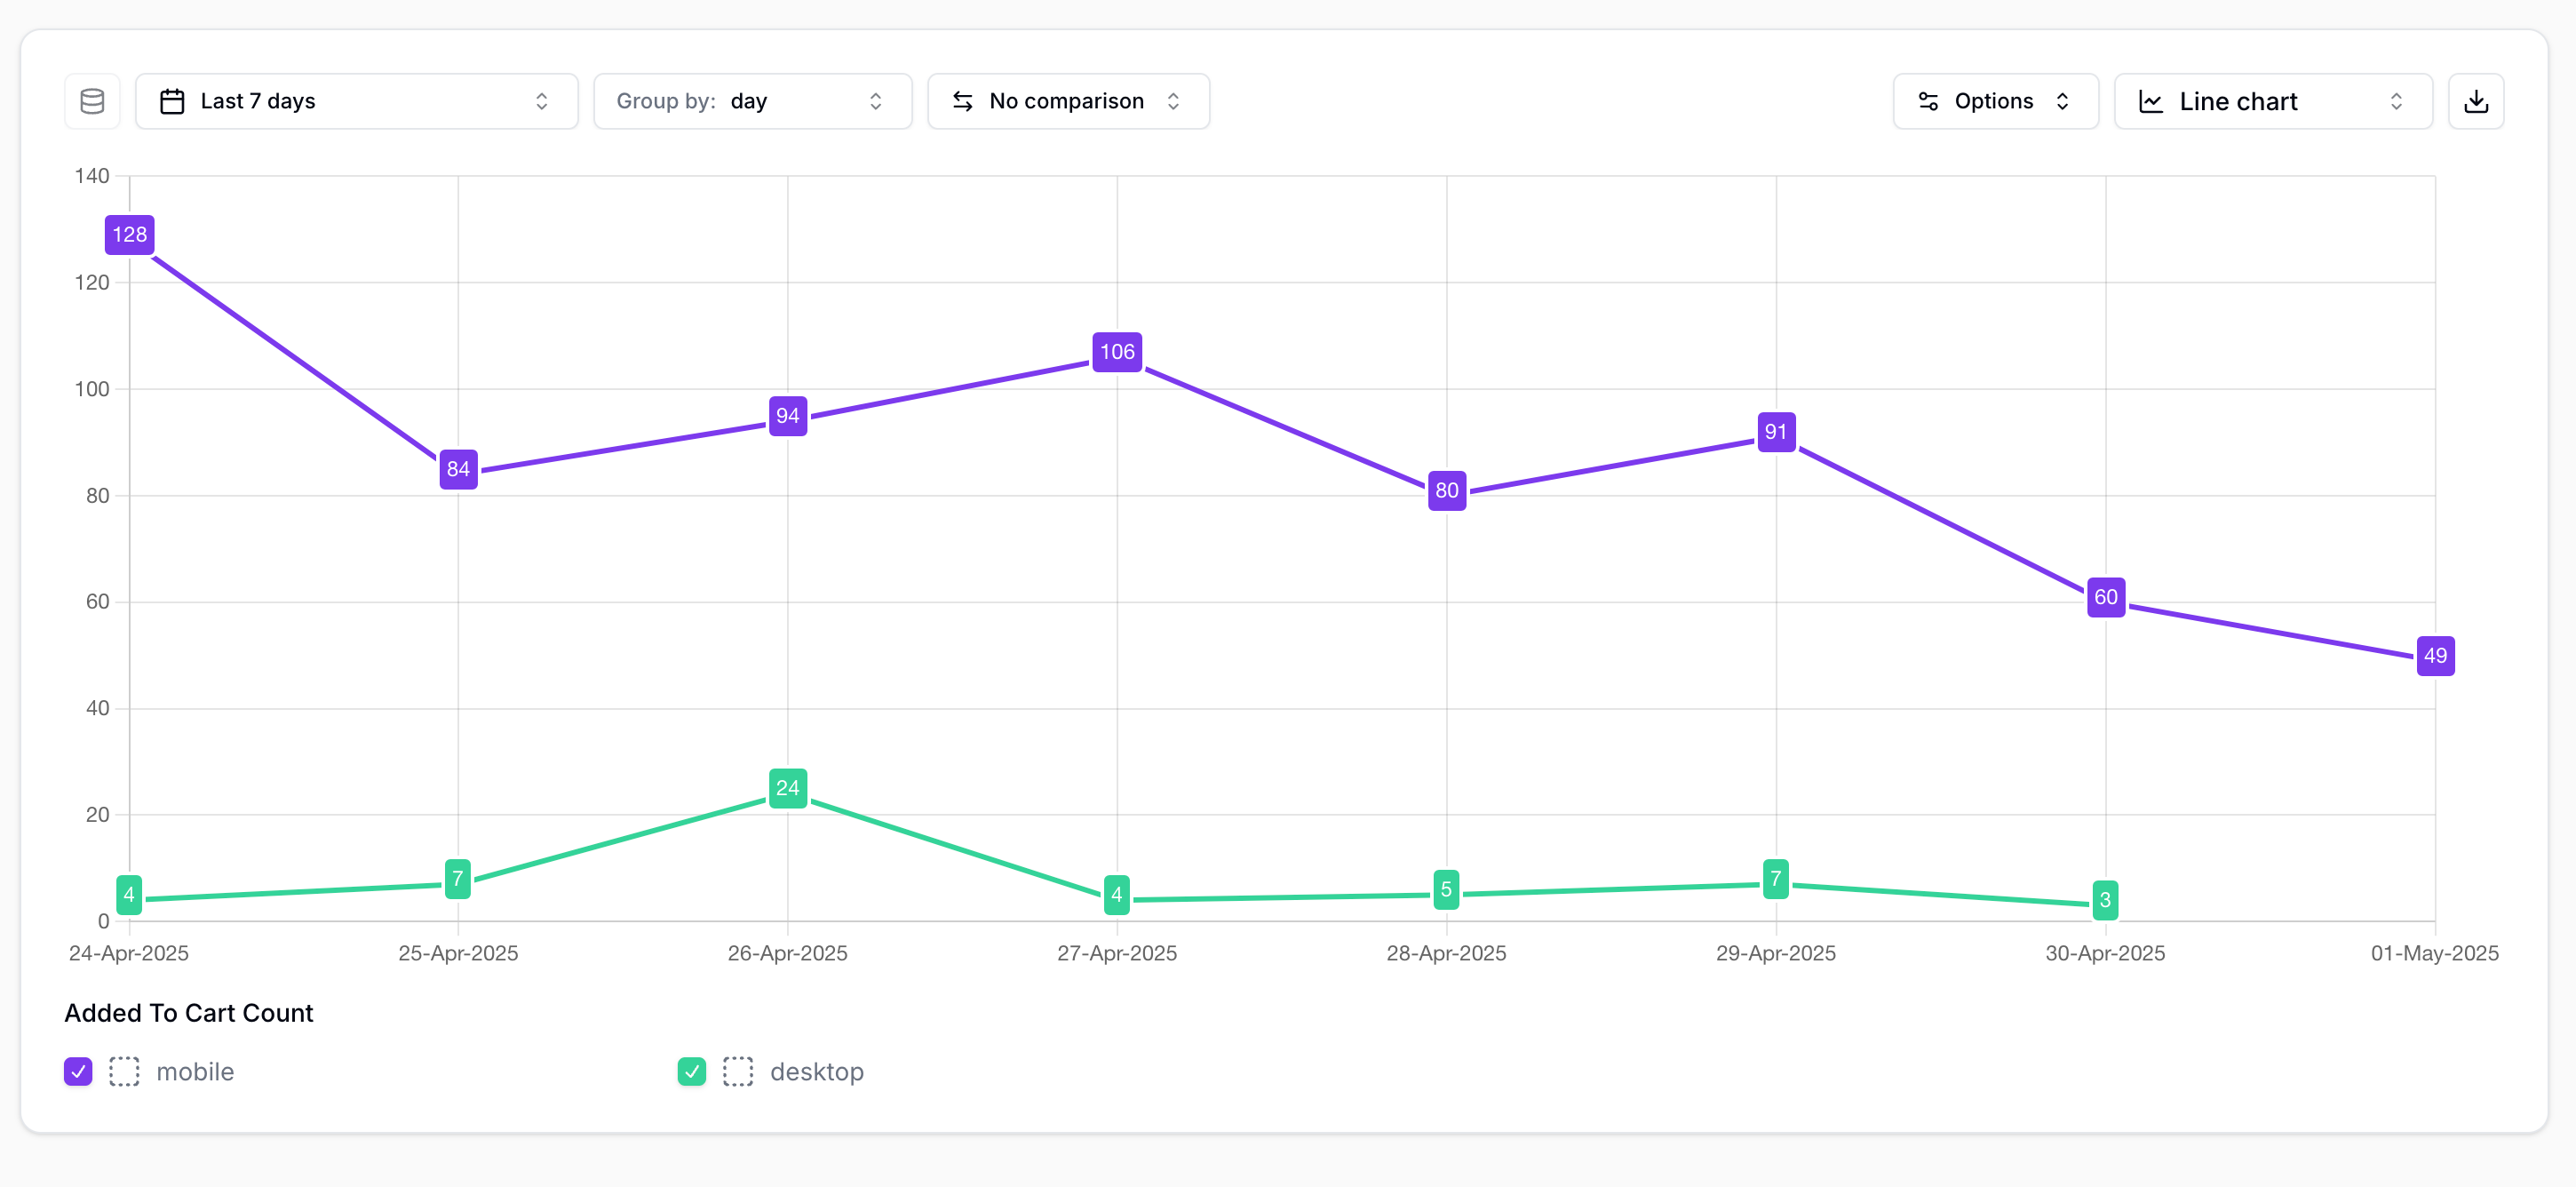Click dashed square icon next to desktop
The width and height of the screenshot is (2576, 1187).
(x=737, y=1071)
